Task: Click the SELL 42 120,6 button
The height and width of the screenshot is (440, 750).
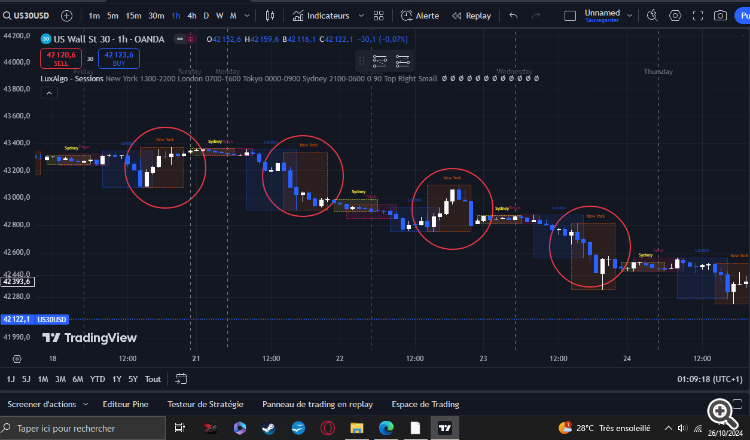Action: (61, 58)
